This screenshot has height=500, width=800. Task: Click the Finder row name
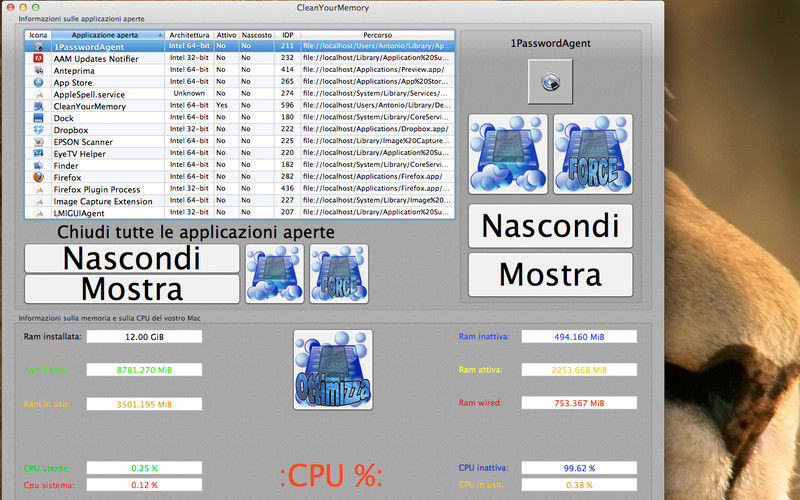[66, 166]
